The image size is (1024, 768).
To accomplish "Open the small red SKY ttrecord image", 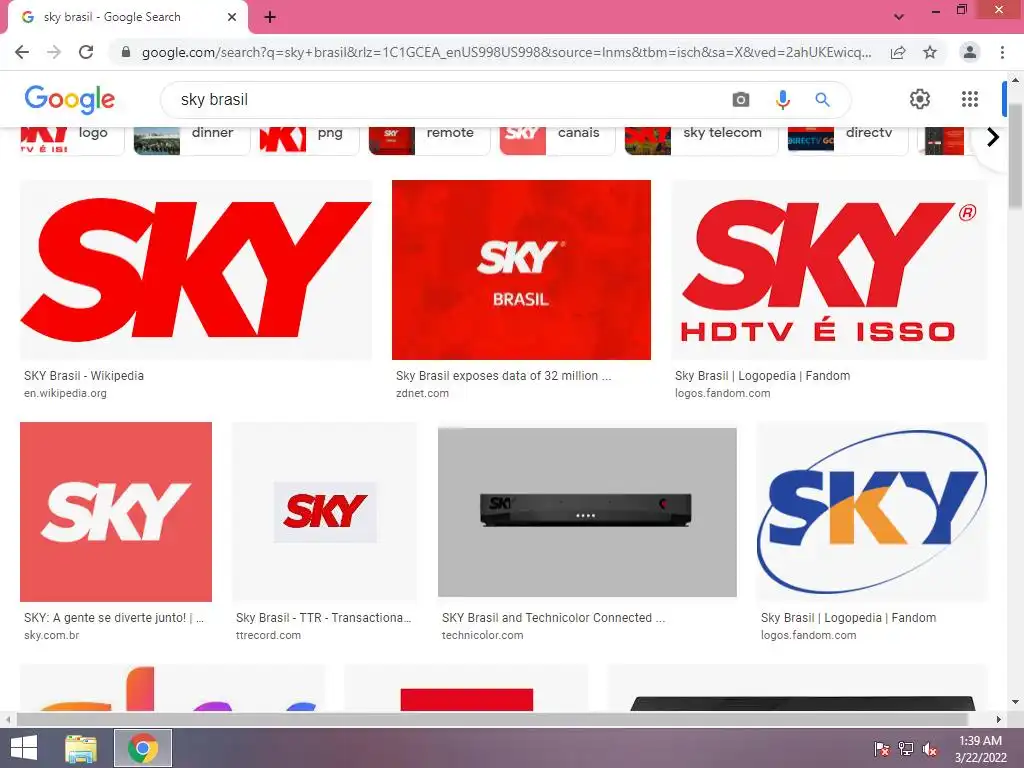I will pos(325,511).
